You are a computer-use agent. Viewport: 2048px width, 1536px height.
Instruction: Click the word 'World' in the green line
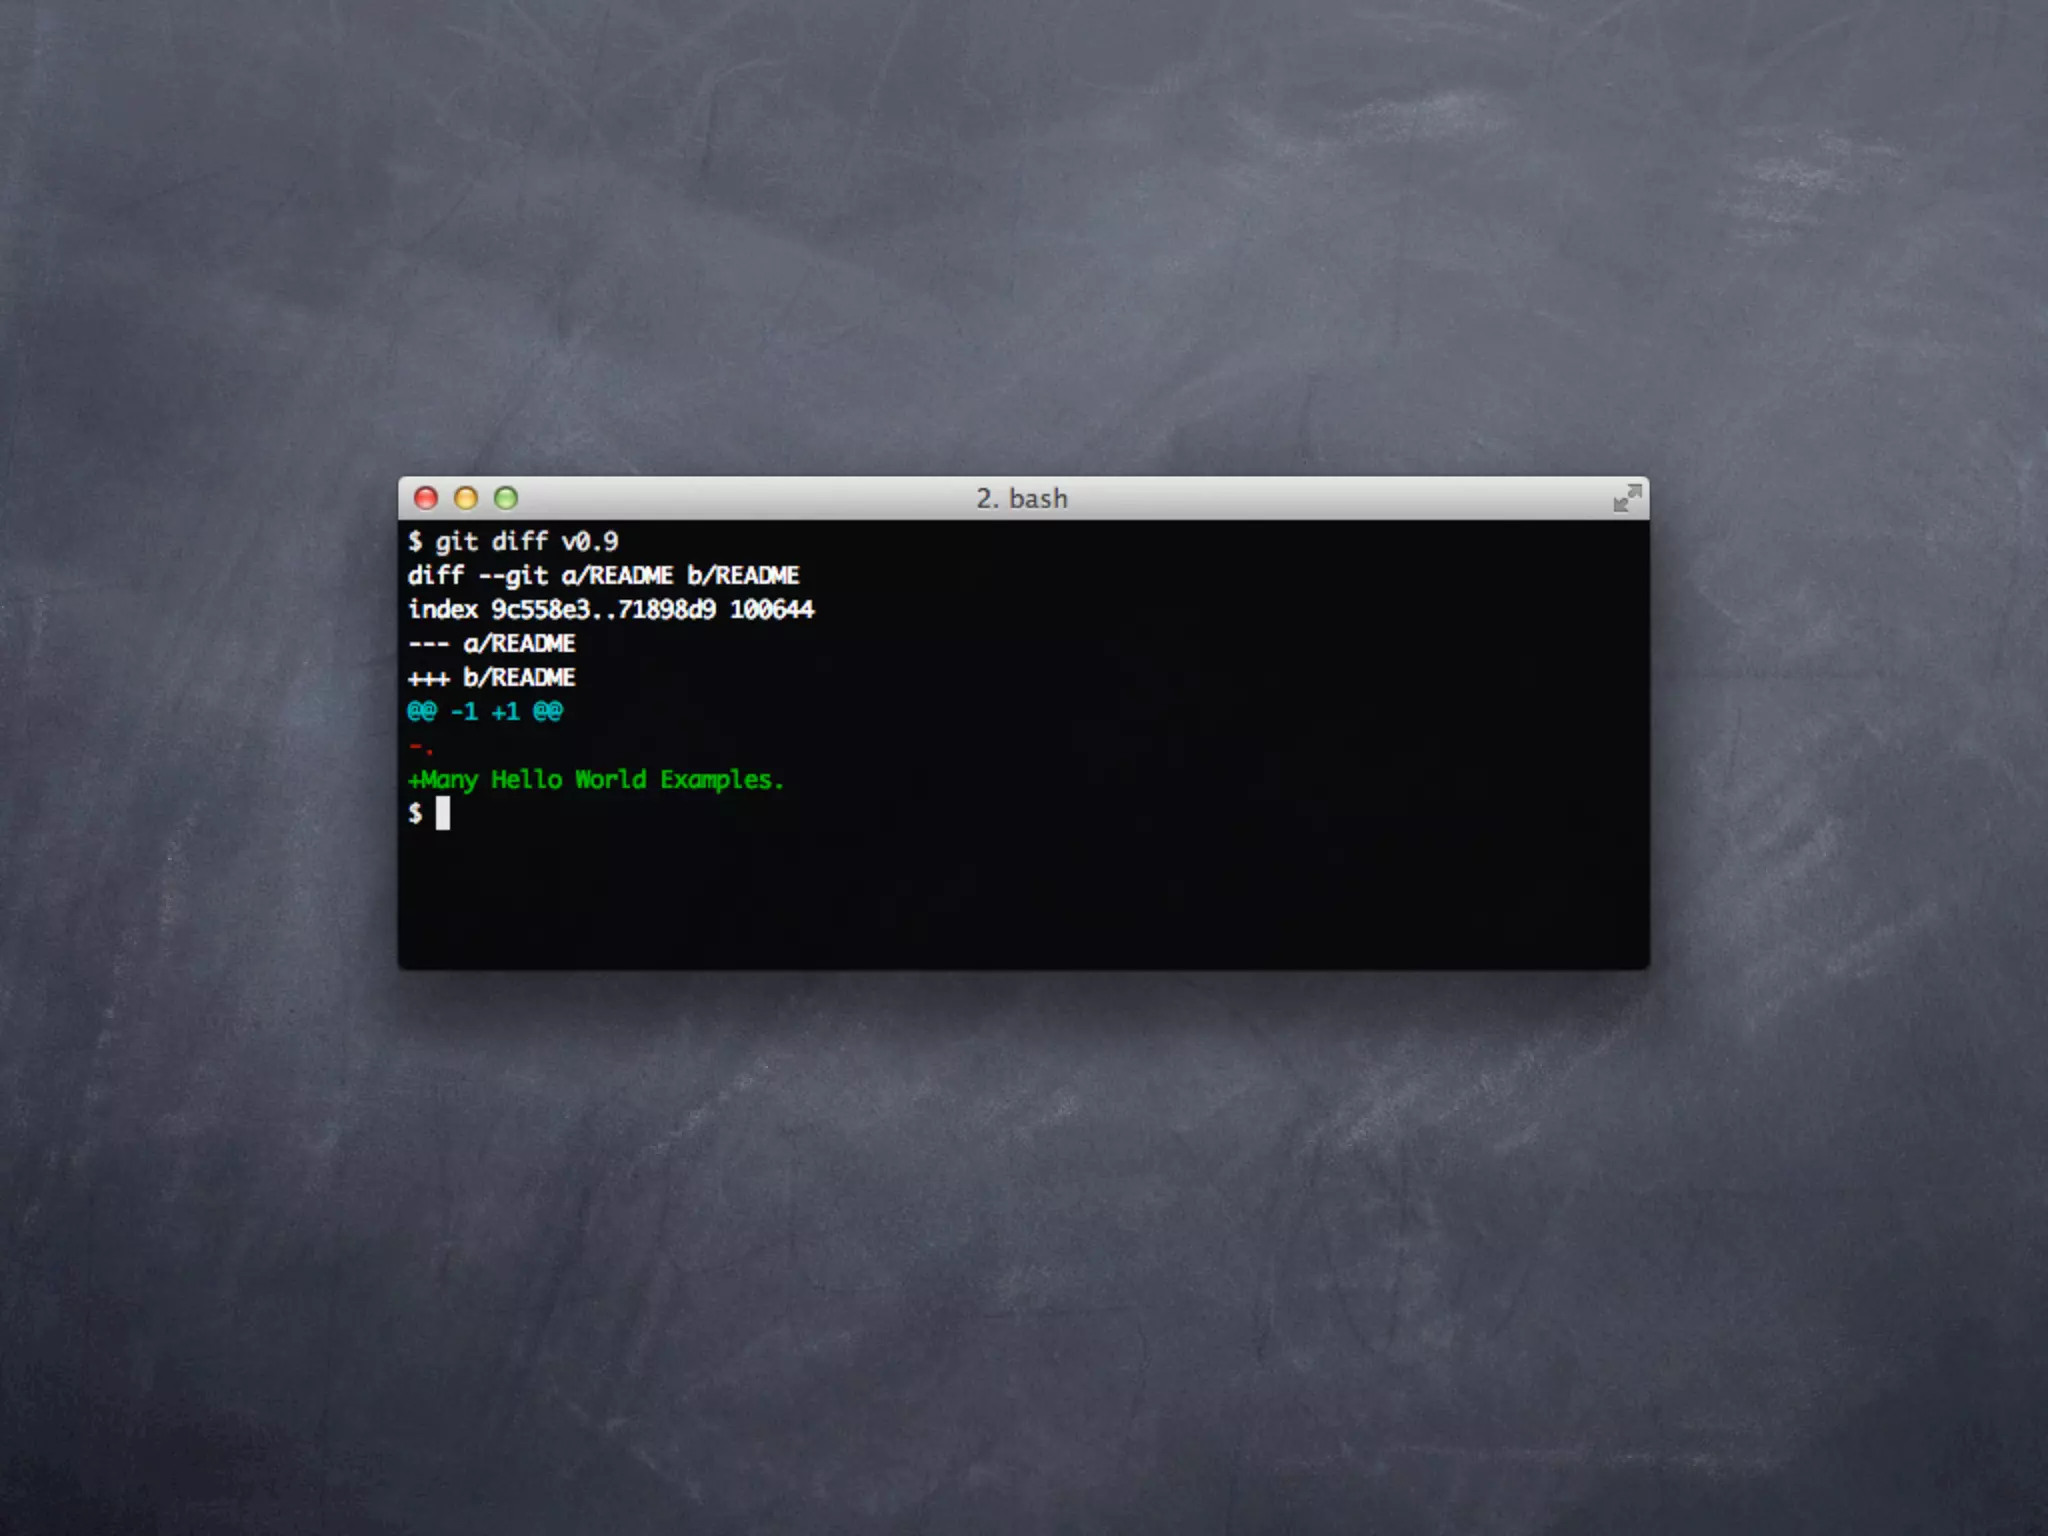coord(610,780)
